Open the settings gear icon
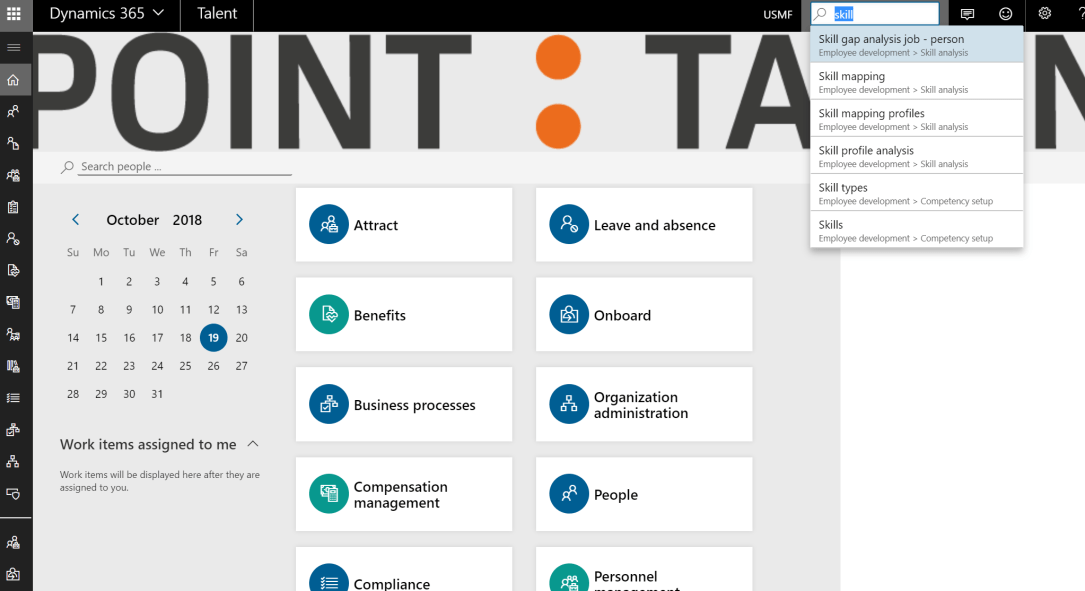Viewport: 1085px width, 591px height. tap(1045, 14)
